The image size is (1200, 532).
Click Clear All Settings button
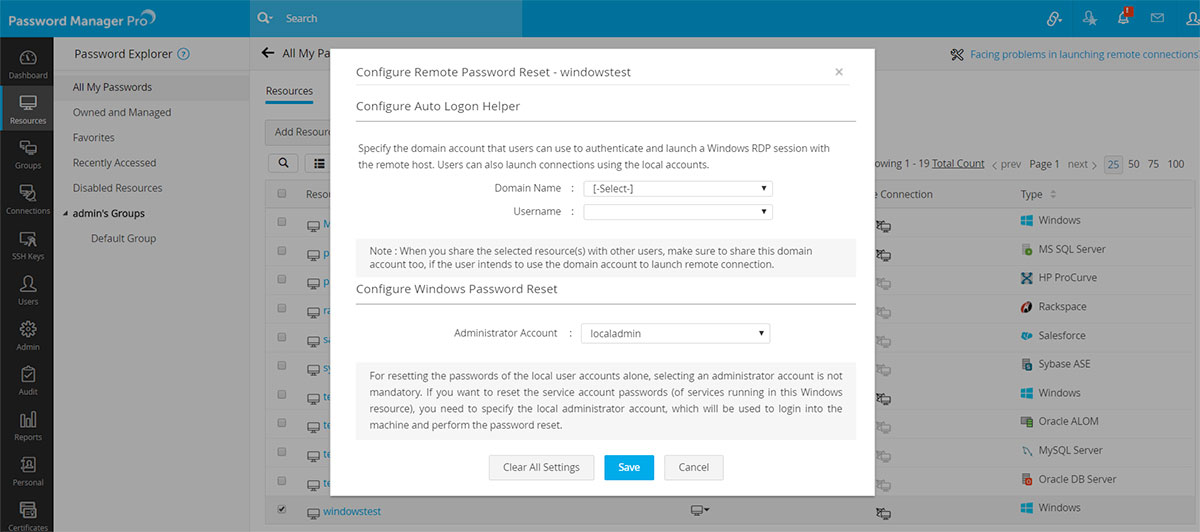[541, 468]
